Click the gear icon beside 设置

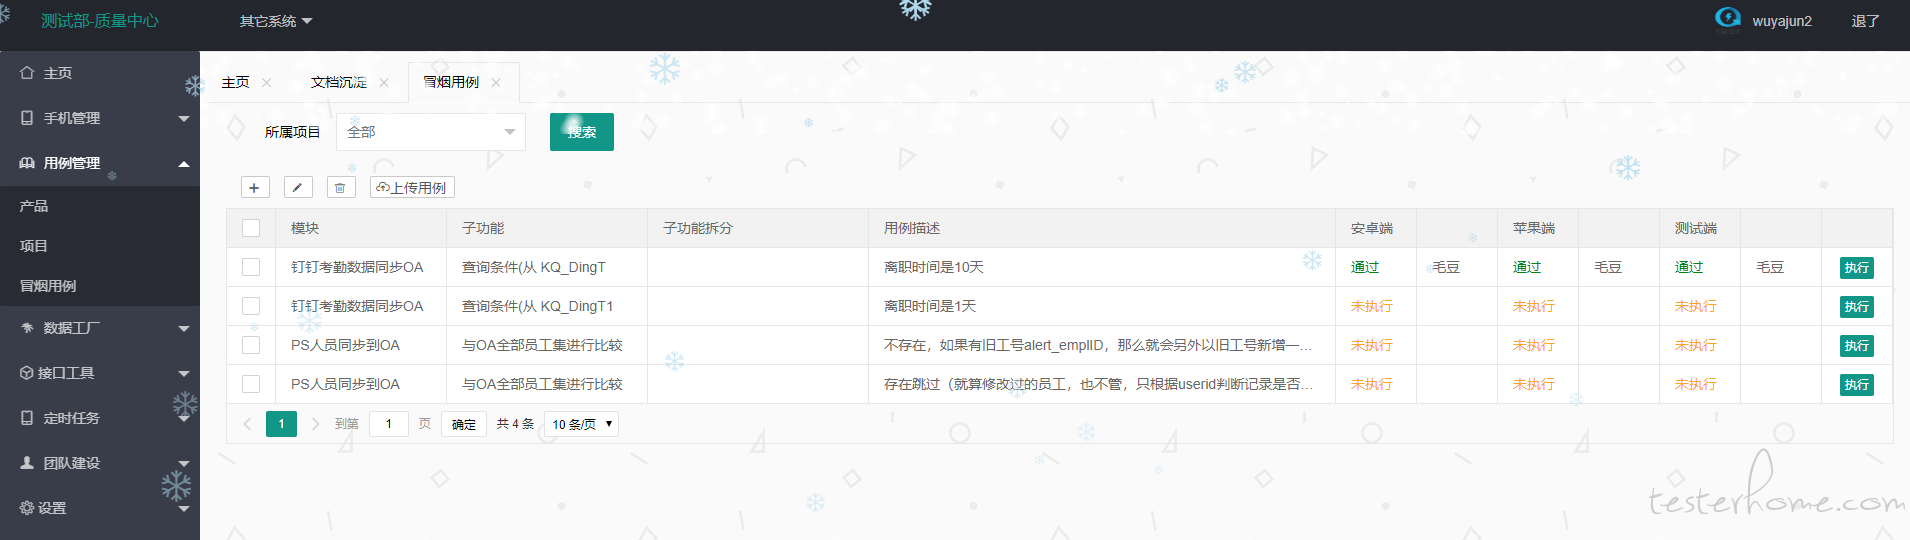click(x=27, y=508)
